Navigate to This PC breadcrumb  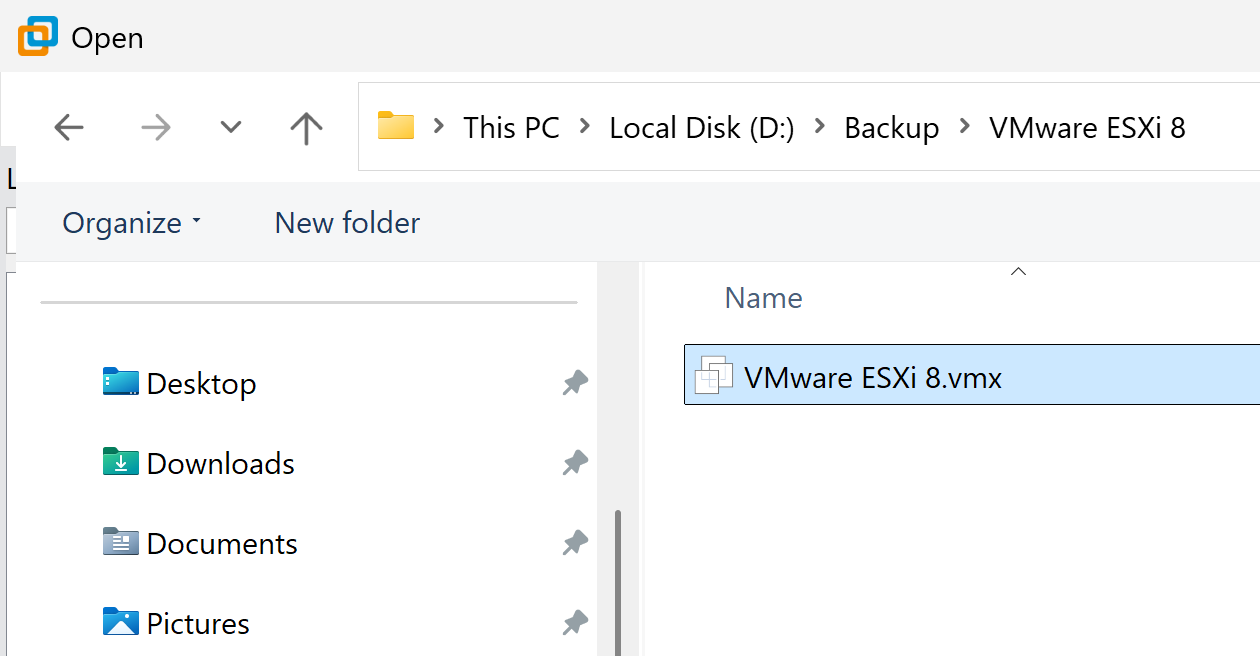click(511, 128)
